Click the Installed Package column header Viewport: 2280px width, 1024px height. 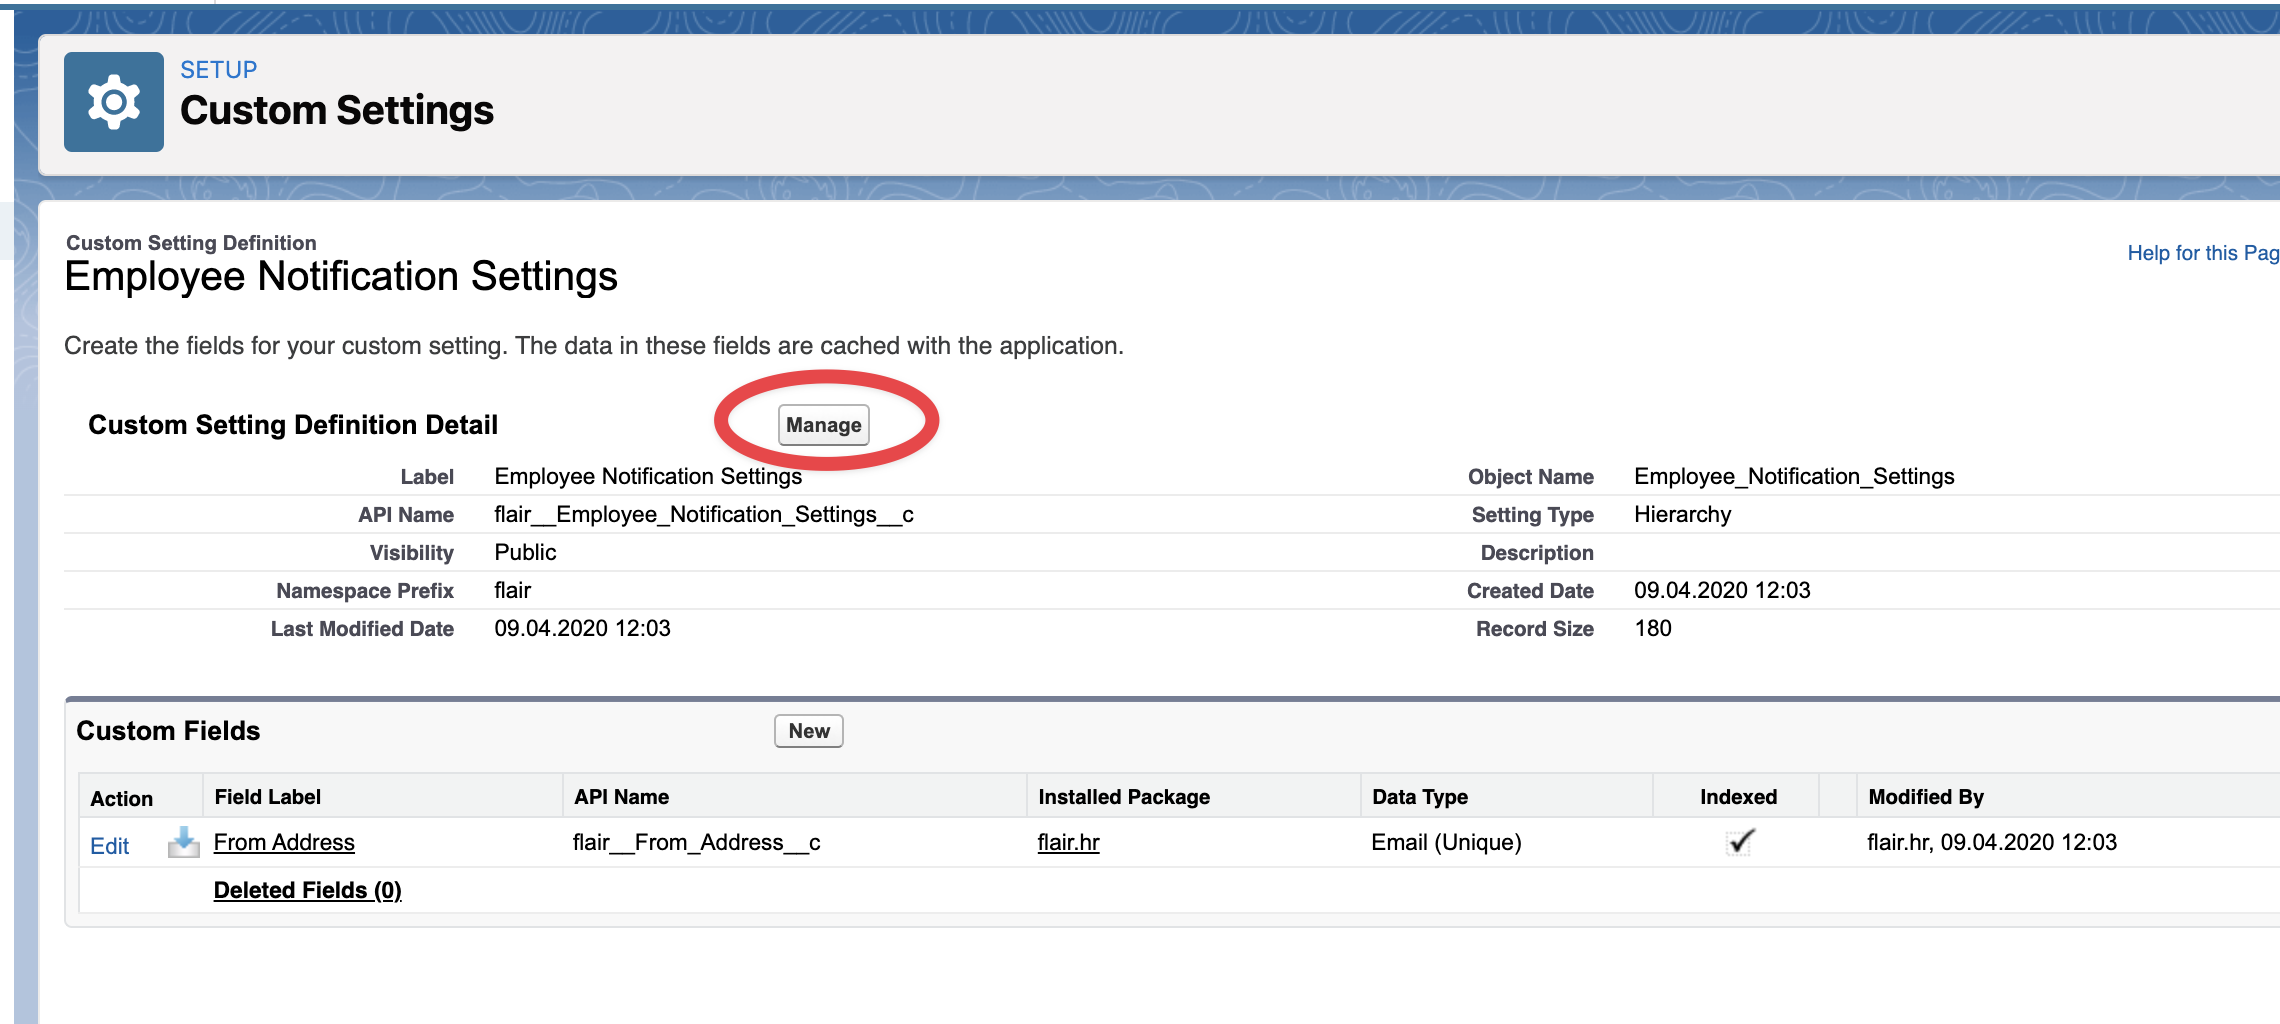click(1123, 797)
